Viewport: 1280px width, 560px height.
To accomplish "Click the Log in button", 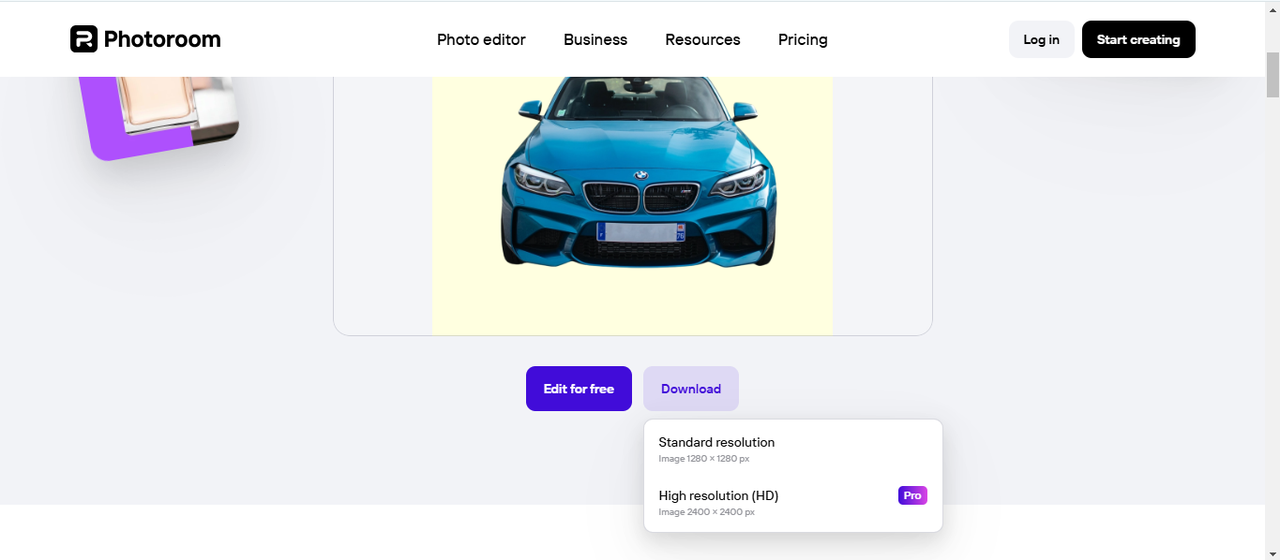I will pyautogui.click(x=1041, y=40).
